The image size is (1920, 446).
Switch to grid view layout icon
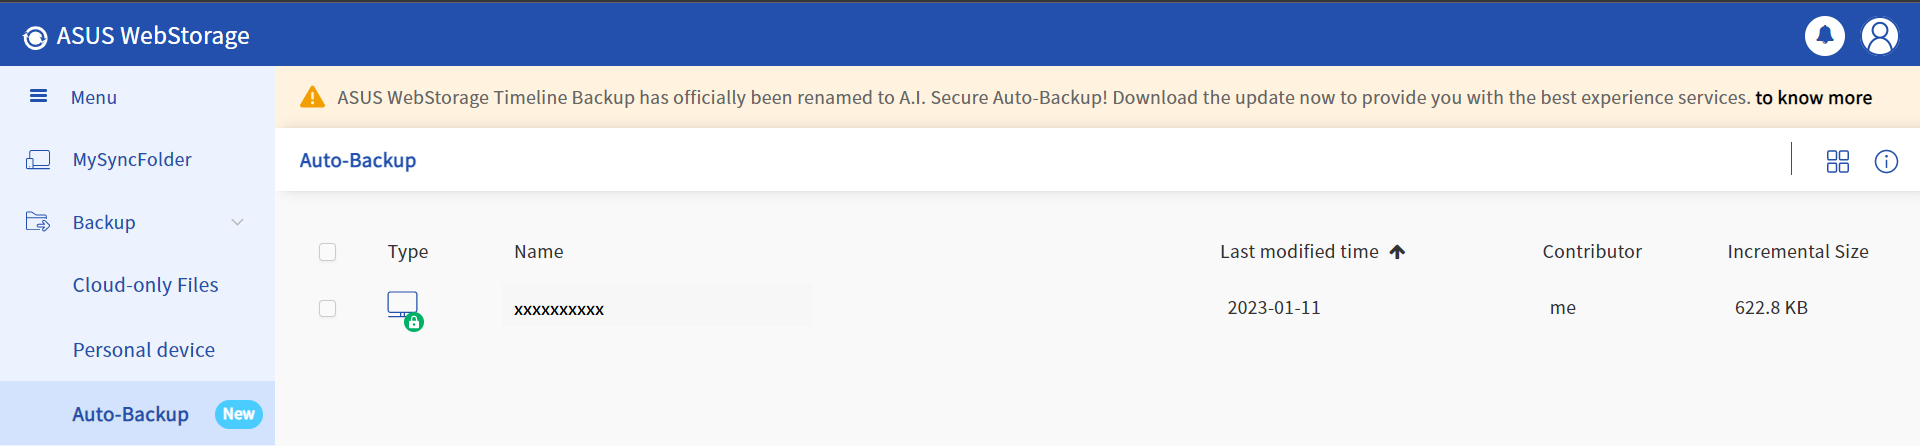click(x=1837, y=161)
